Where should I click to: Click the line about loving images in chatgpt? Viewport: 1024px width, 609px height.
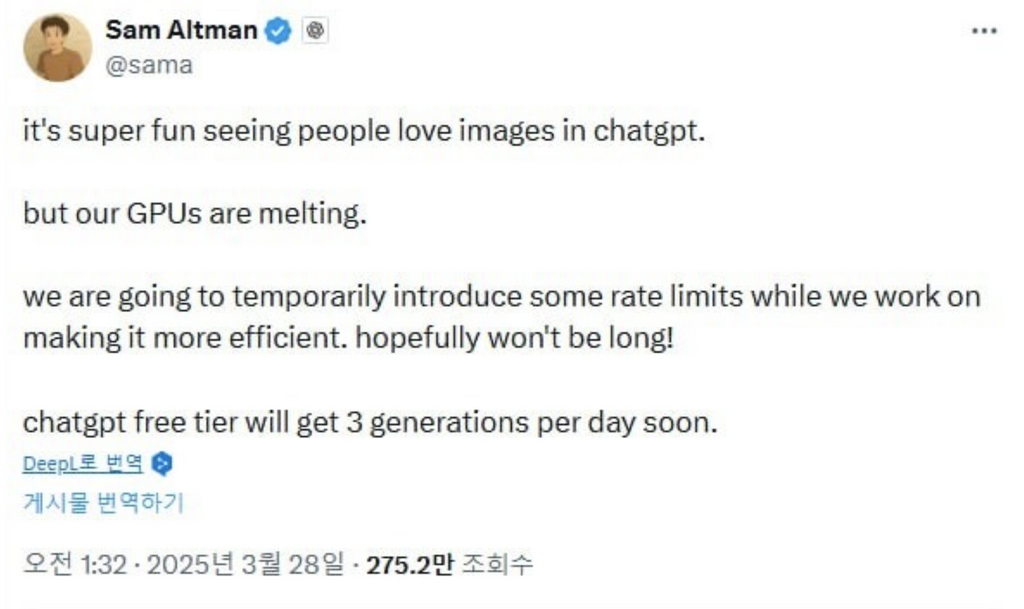[364, 131]
